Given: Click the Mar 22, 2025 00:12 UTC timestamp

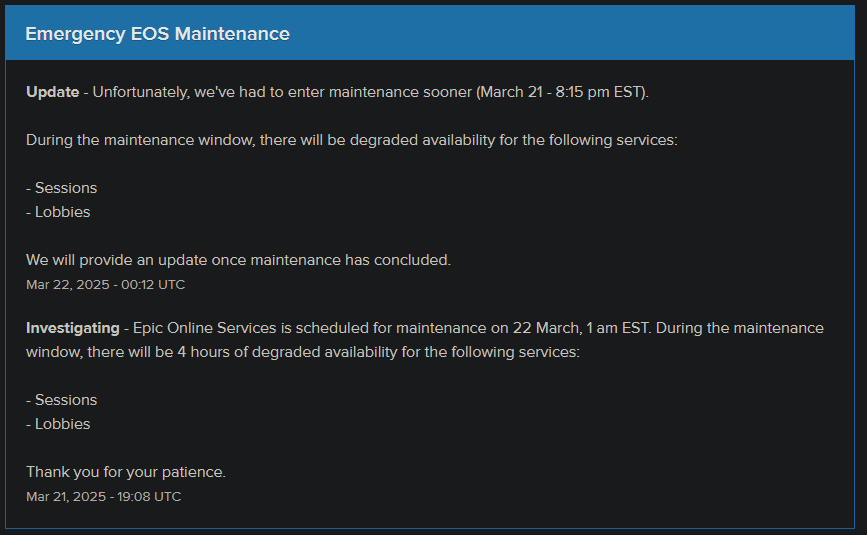Looking at the screenshot, I should point(106,285).
